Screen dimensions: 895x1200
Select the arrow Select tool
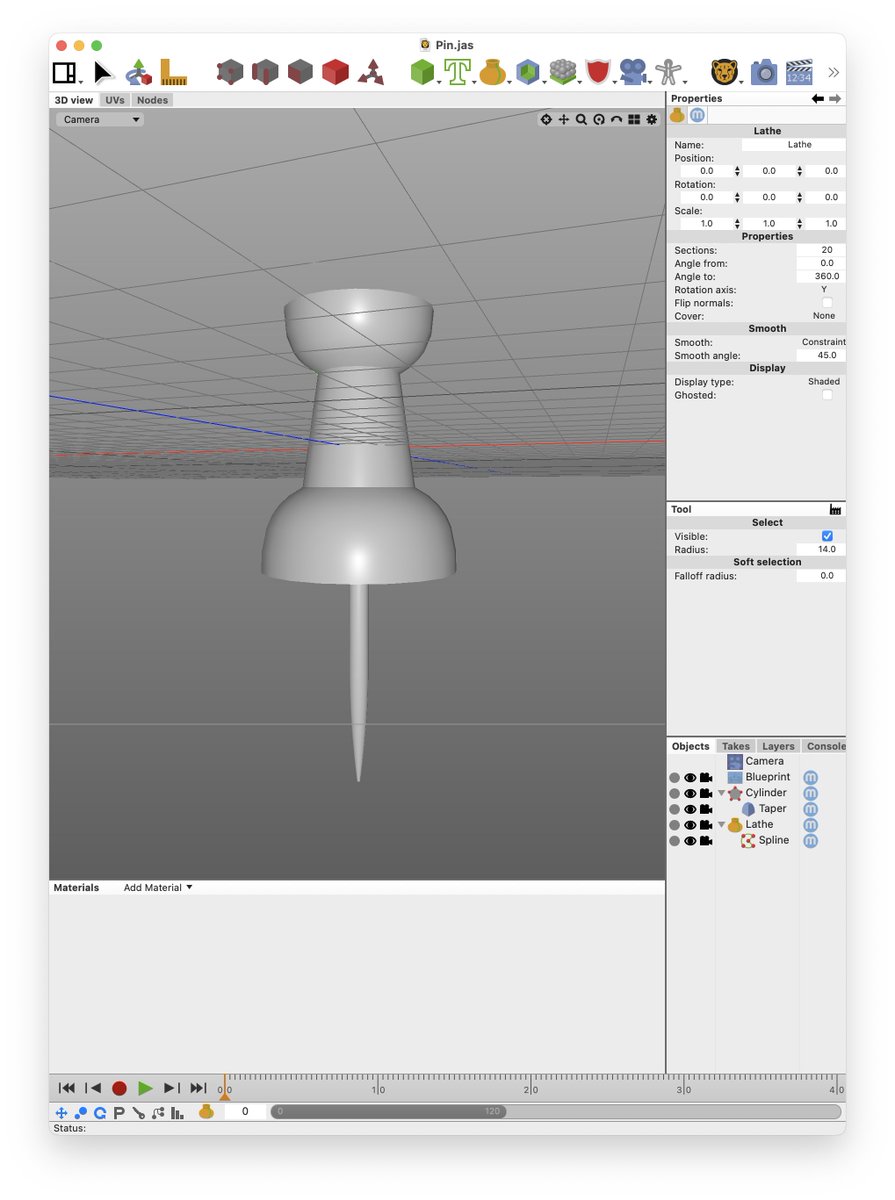pos(103,72)
